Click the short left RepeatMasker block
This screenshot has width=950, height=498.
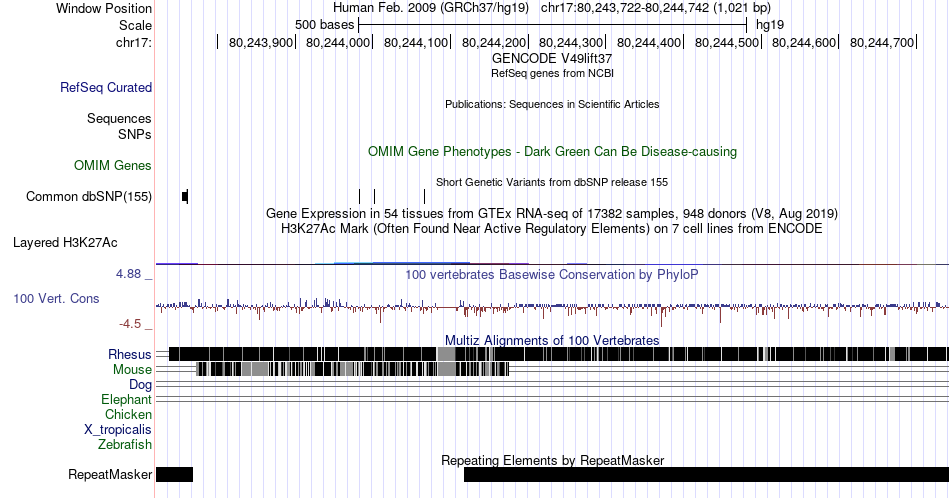(x=174, y=474)
